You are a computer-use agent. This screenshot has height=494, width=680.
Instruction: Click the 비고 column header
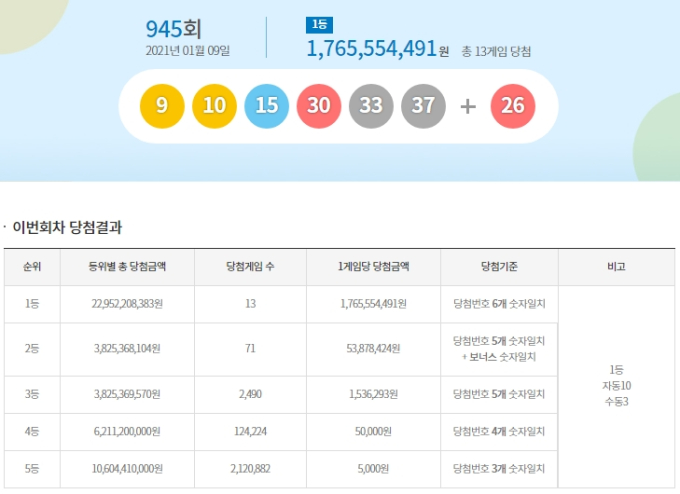(616, 266)
